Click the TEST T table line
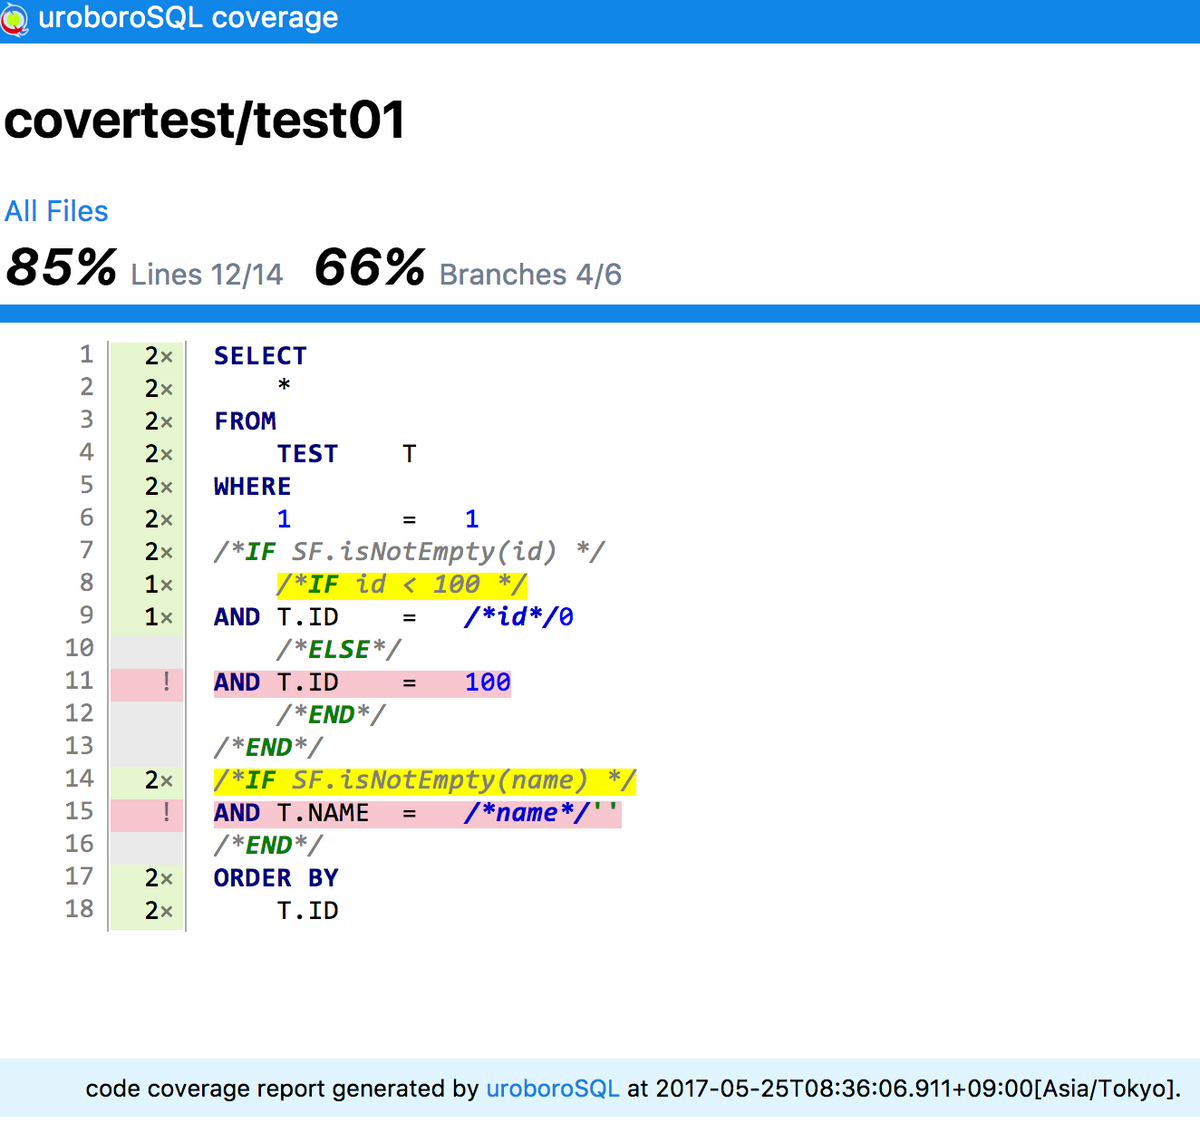This screenshot has width=1200, height=1133. 346,454
